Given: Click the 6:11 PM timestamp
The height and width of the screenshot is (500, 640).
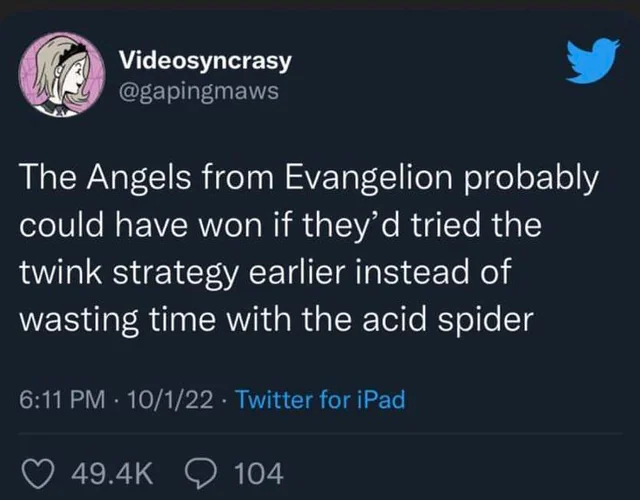Looking at the screenshot, I should pos(61,401).
